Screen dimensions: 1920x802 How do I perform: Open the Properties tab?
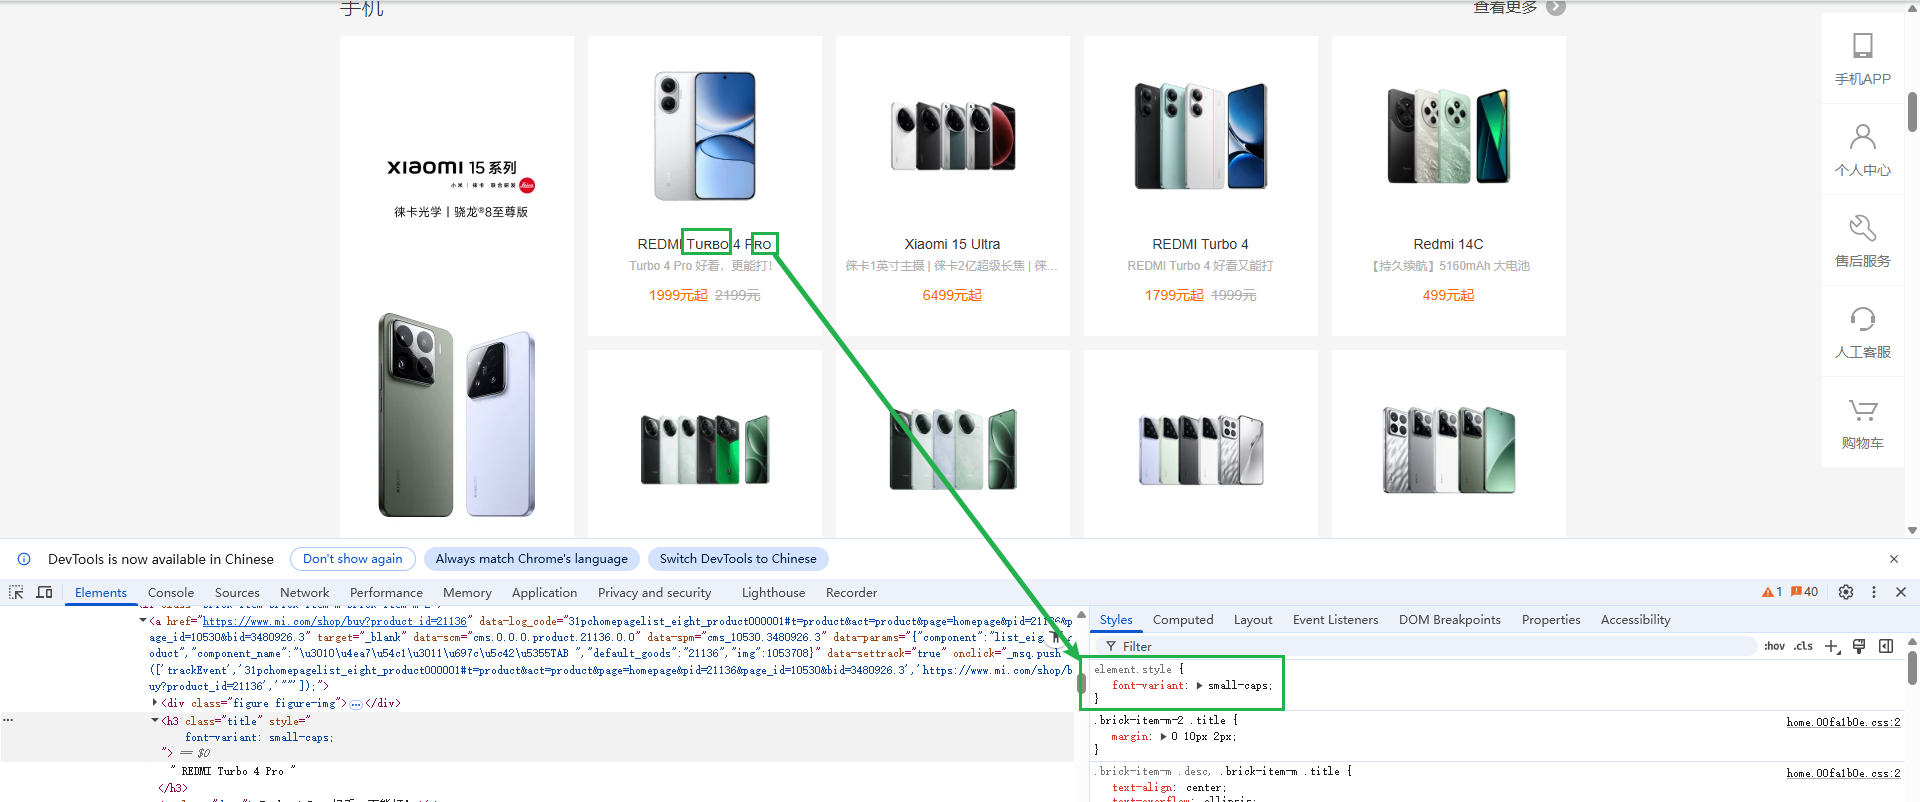(1551, 620)
